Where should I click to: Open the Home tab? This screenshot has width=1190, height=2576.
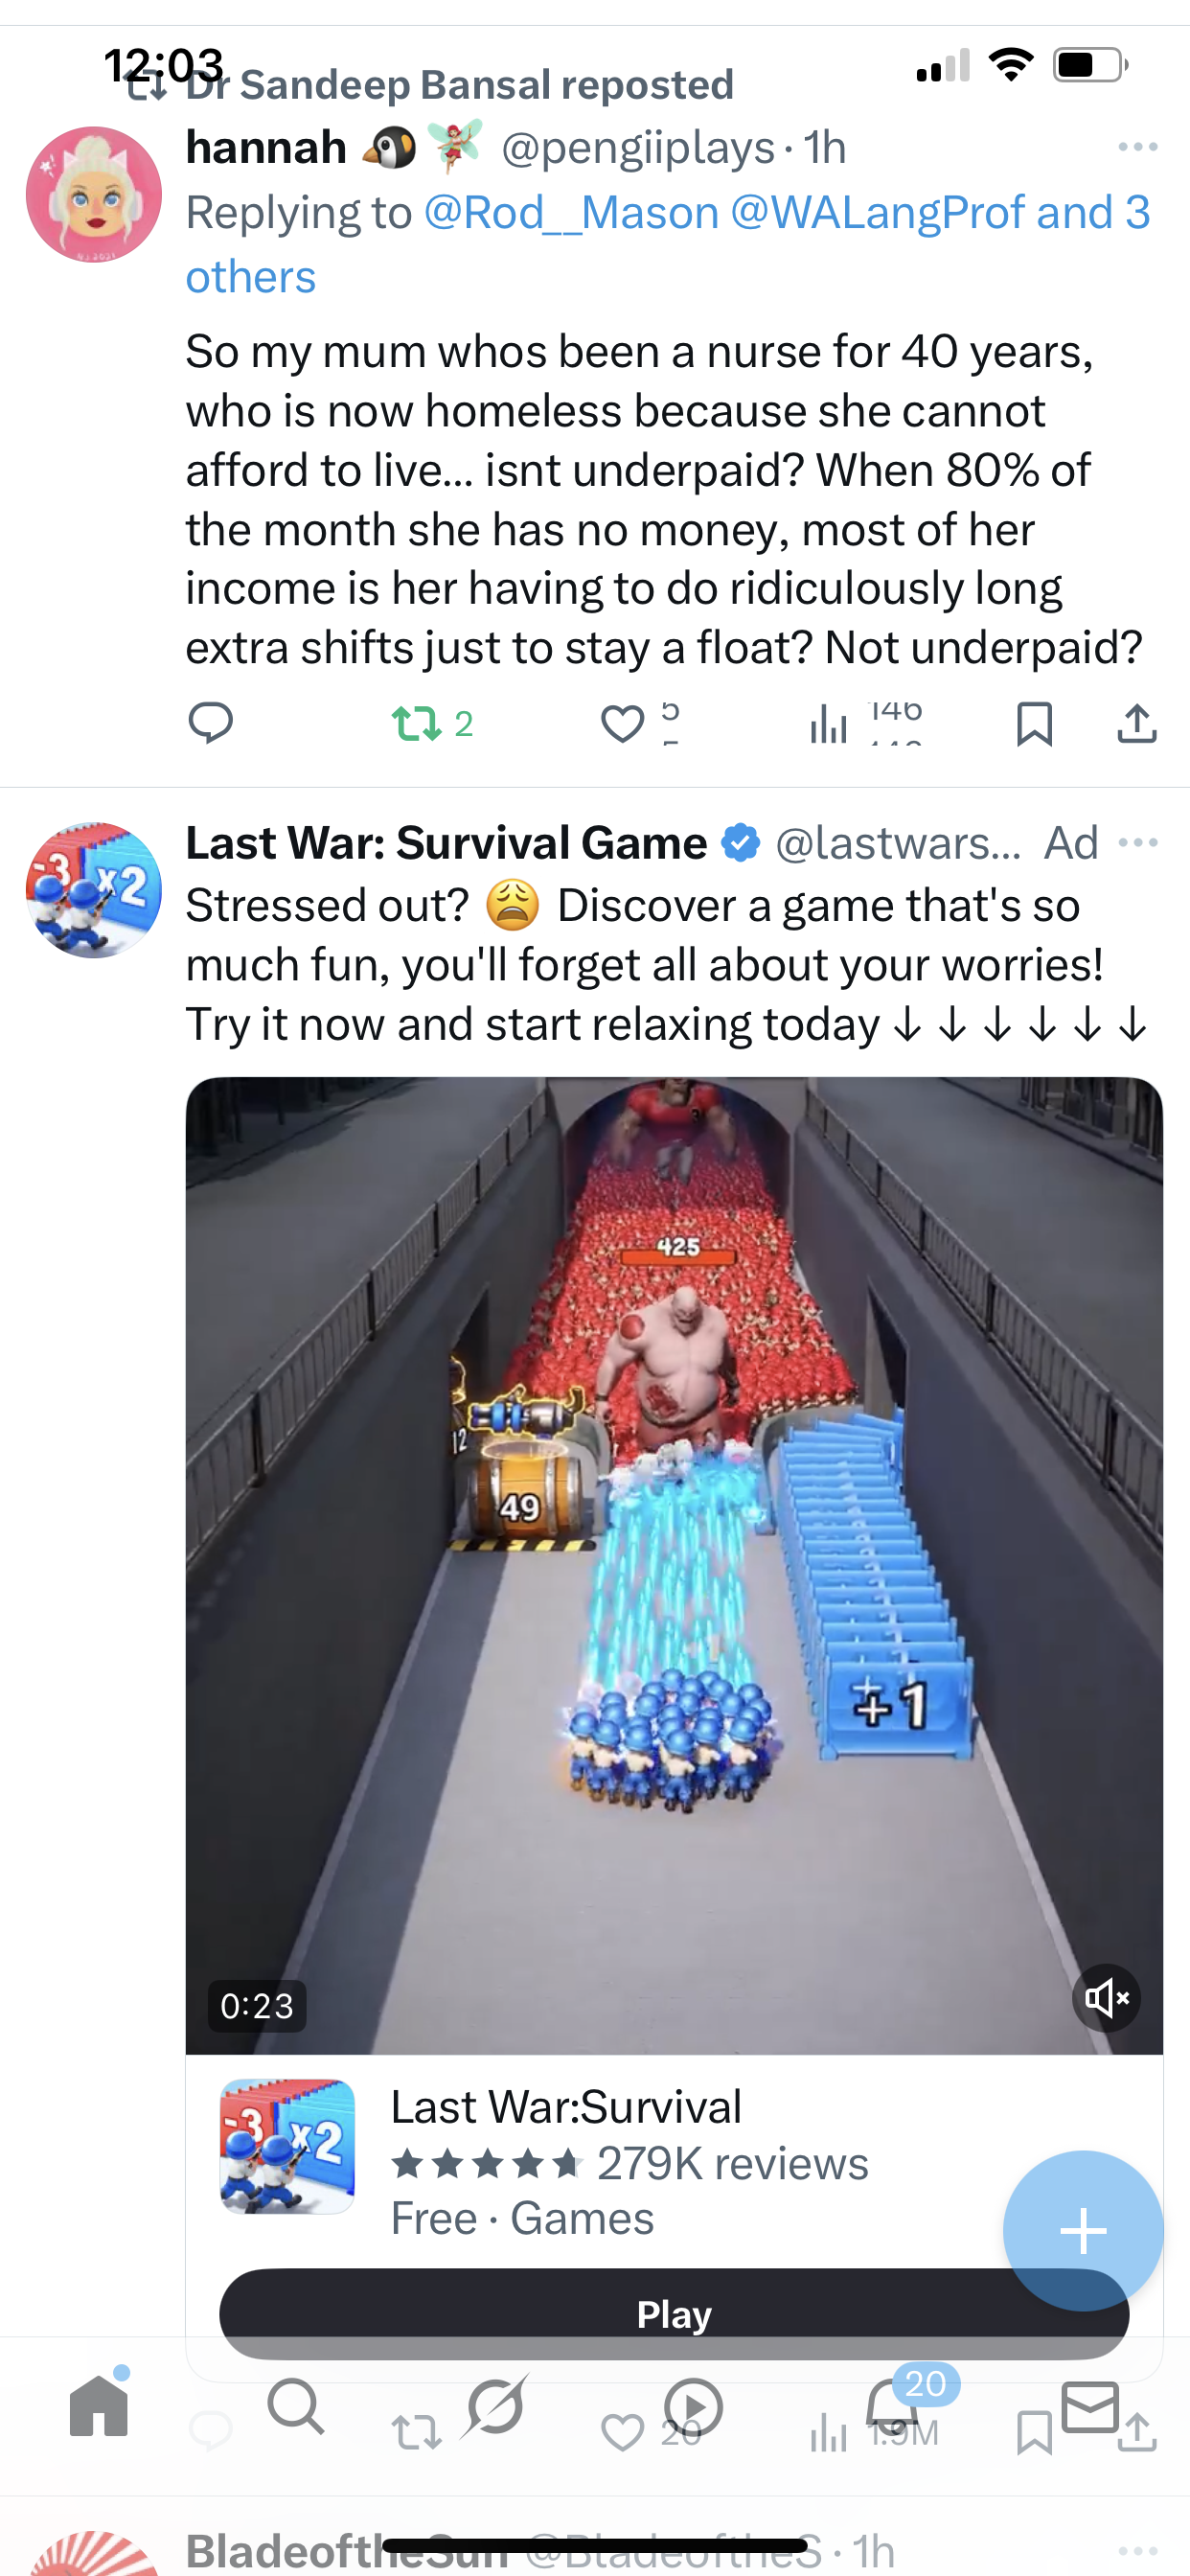pos(99,2406)
